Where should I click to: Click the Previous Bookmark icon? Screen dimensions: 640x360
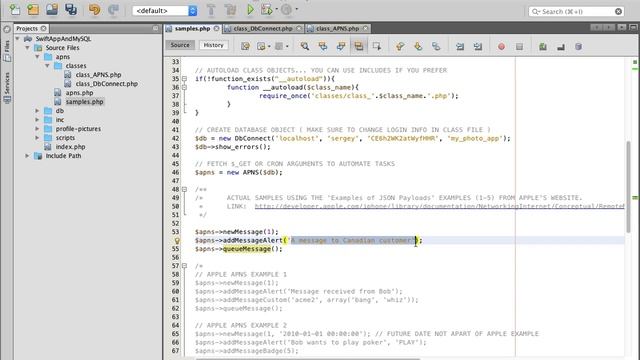(400, 47)
